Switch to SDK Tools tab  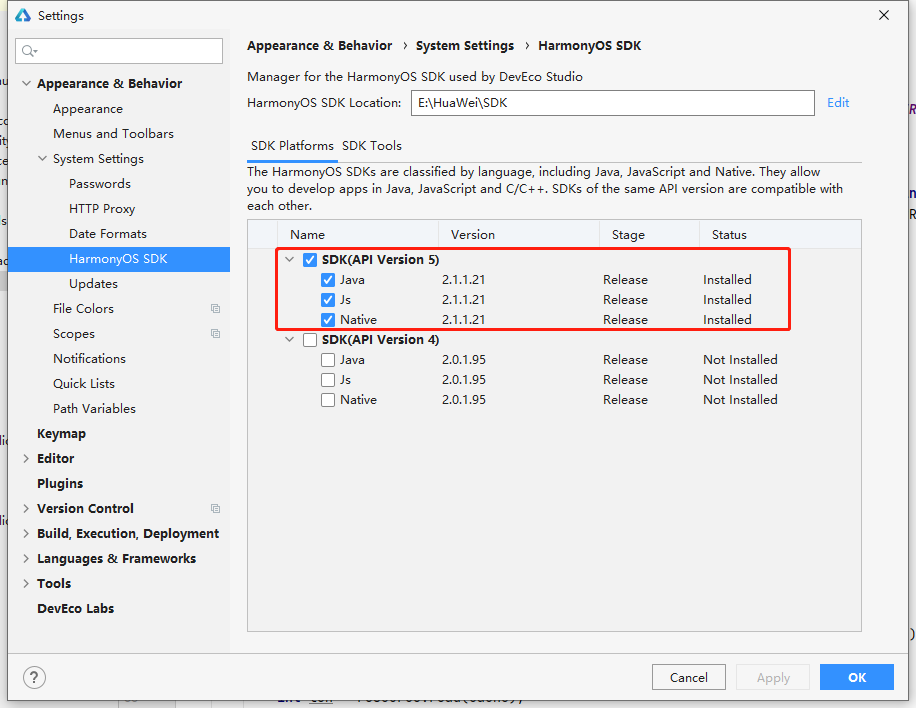[x=372, y=145]
